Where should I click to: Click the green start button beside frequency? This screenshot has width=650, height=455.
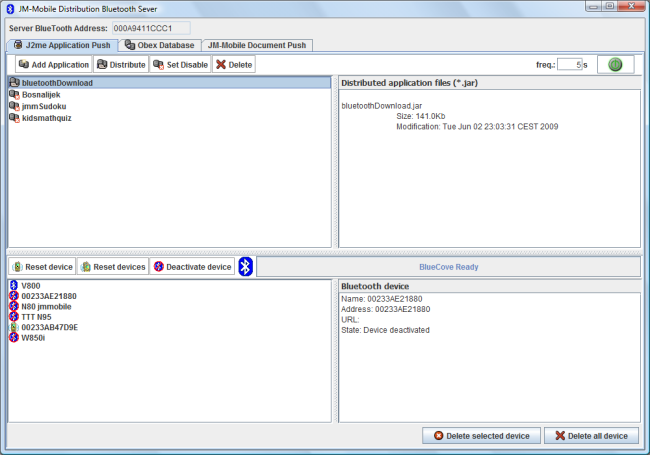click(x=615, y=64)
